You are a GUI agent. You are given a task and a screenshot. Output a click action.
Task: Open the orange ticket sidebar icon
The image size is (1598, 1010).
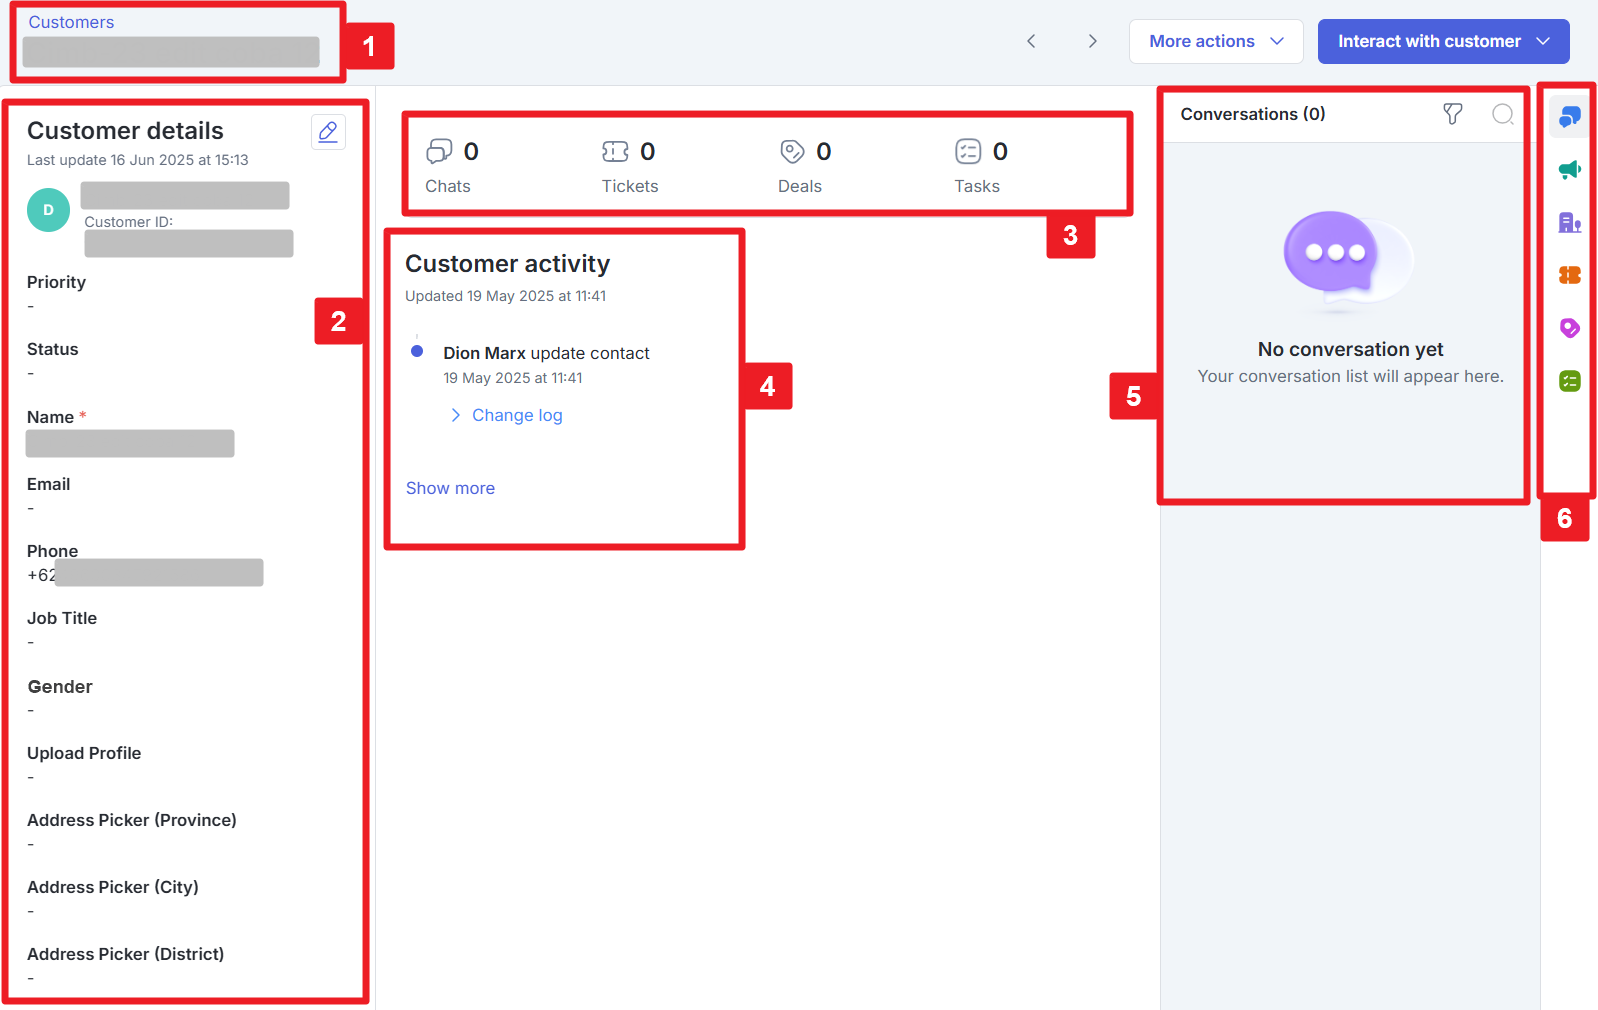coord(1569,275)
